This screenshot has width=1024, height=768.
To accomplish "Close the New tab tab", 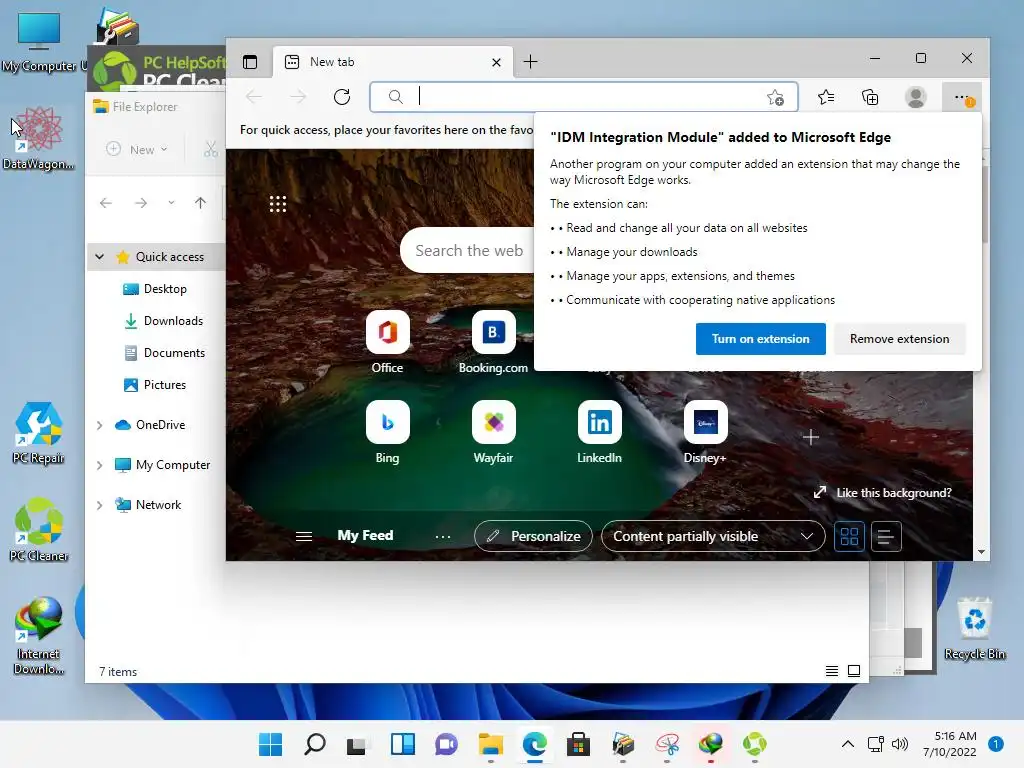I will (496, 62).
